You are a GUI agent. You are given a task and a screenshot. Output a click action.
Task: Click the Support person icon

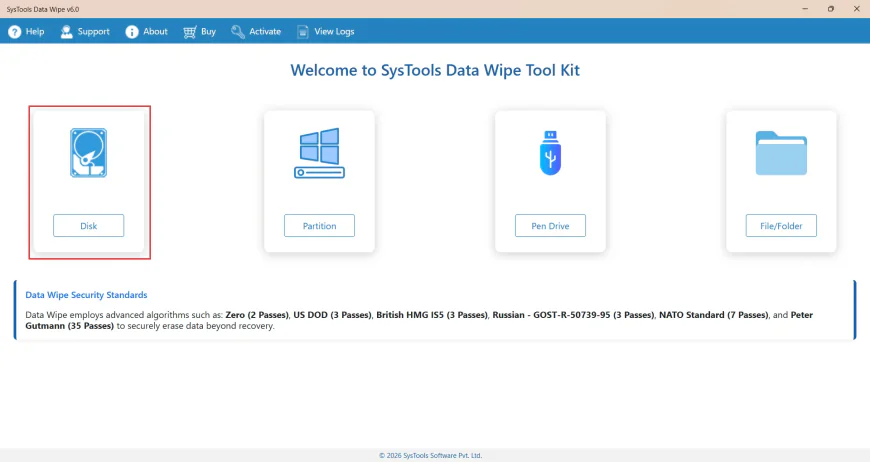coord(67,32)
